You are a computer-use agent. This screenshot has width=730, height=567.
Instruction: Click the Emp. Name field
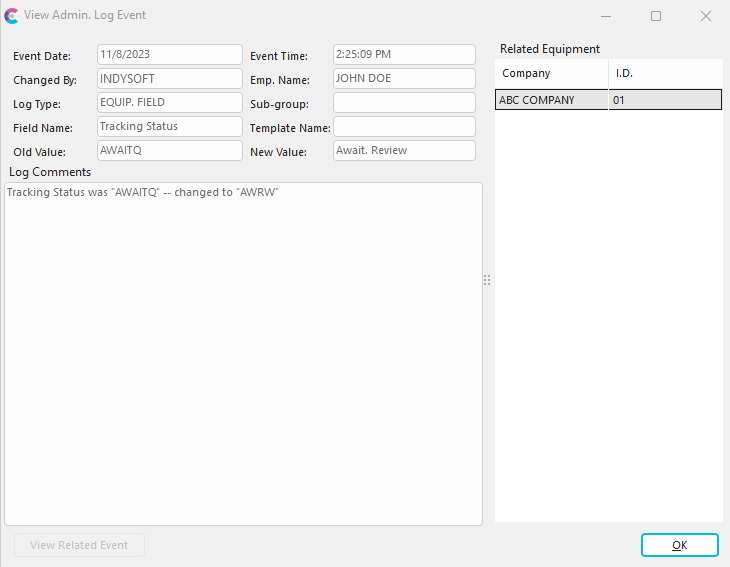(404, 79)
